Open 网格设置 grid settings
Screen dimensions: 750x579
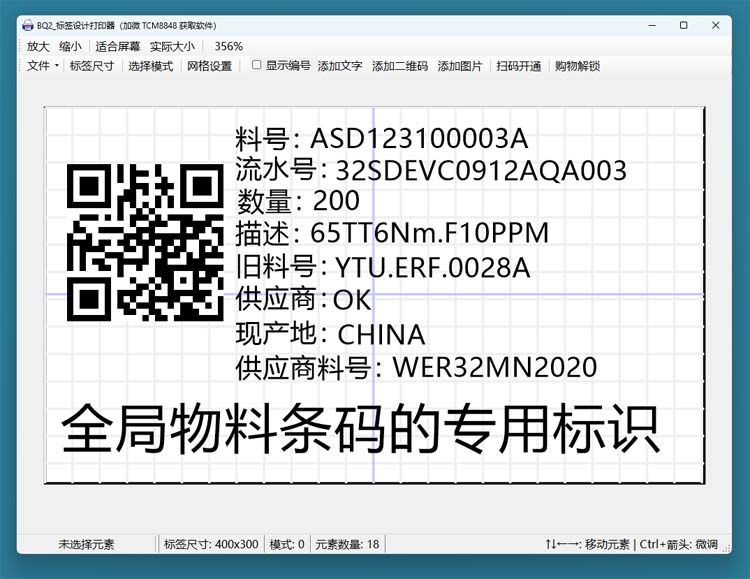pos(209,66)
